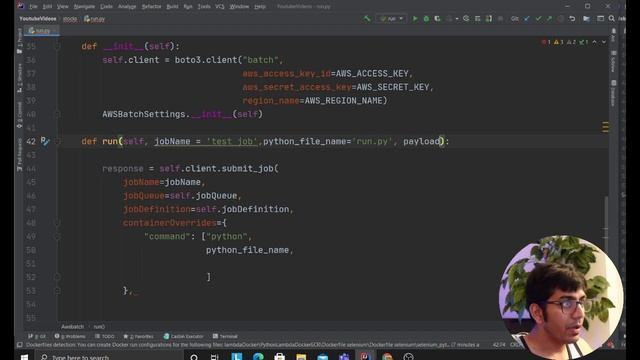Open the run configuration dropdown
Image resolution: width=640 pixels, height=360 pixels.
[x=391, y=19]
